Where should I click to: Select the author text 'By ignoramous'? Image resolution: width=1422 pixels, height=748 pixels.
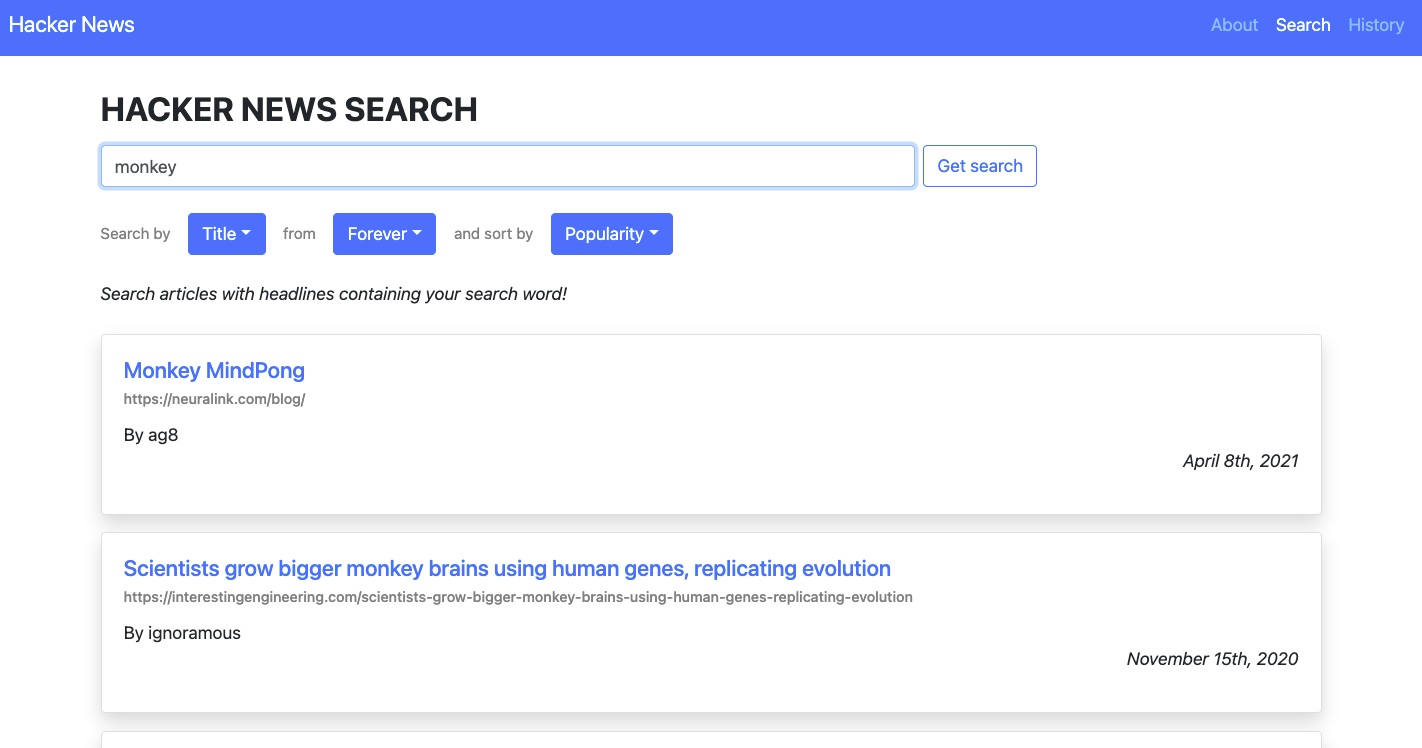(x=182, y=633)
